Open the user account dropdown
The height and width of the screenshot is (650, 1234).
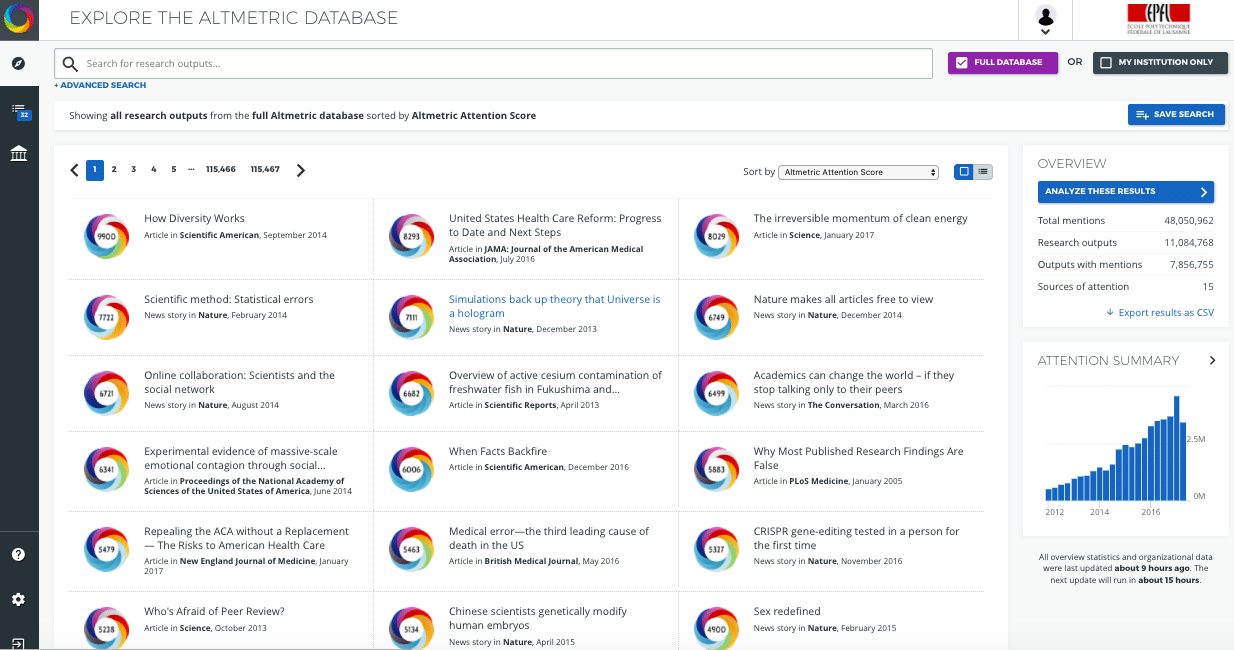[x=1046, y=20]
